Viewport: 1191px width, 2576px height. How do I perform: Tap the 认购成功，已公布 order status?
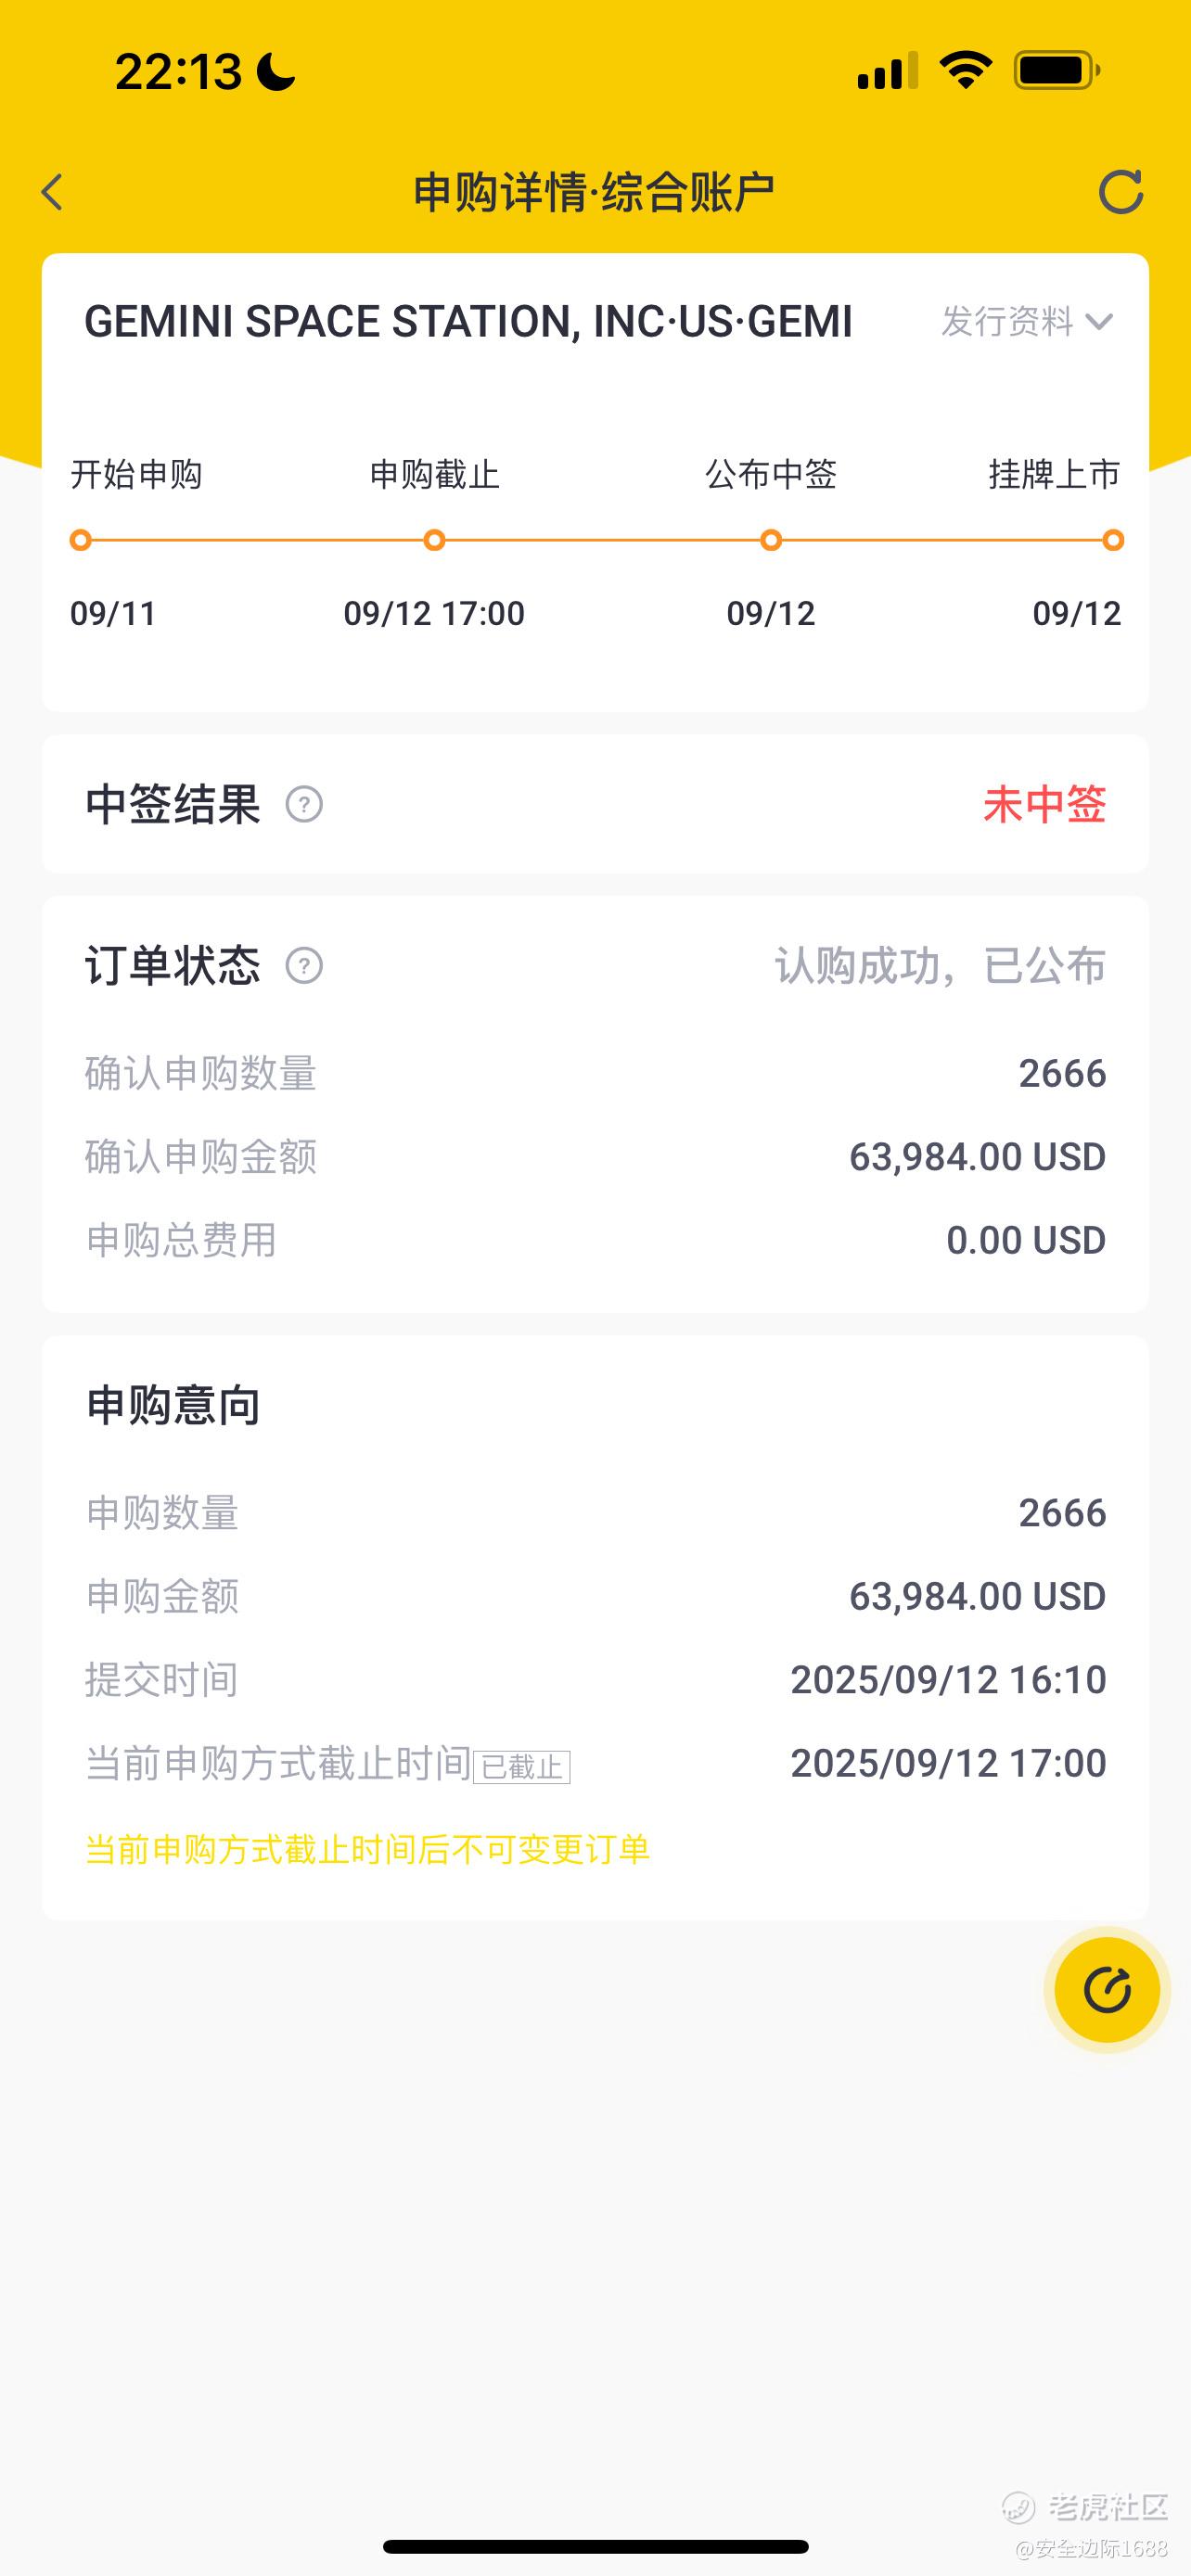click(940, 966)
